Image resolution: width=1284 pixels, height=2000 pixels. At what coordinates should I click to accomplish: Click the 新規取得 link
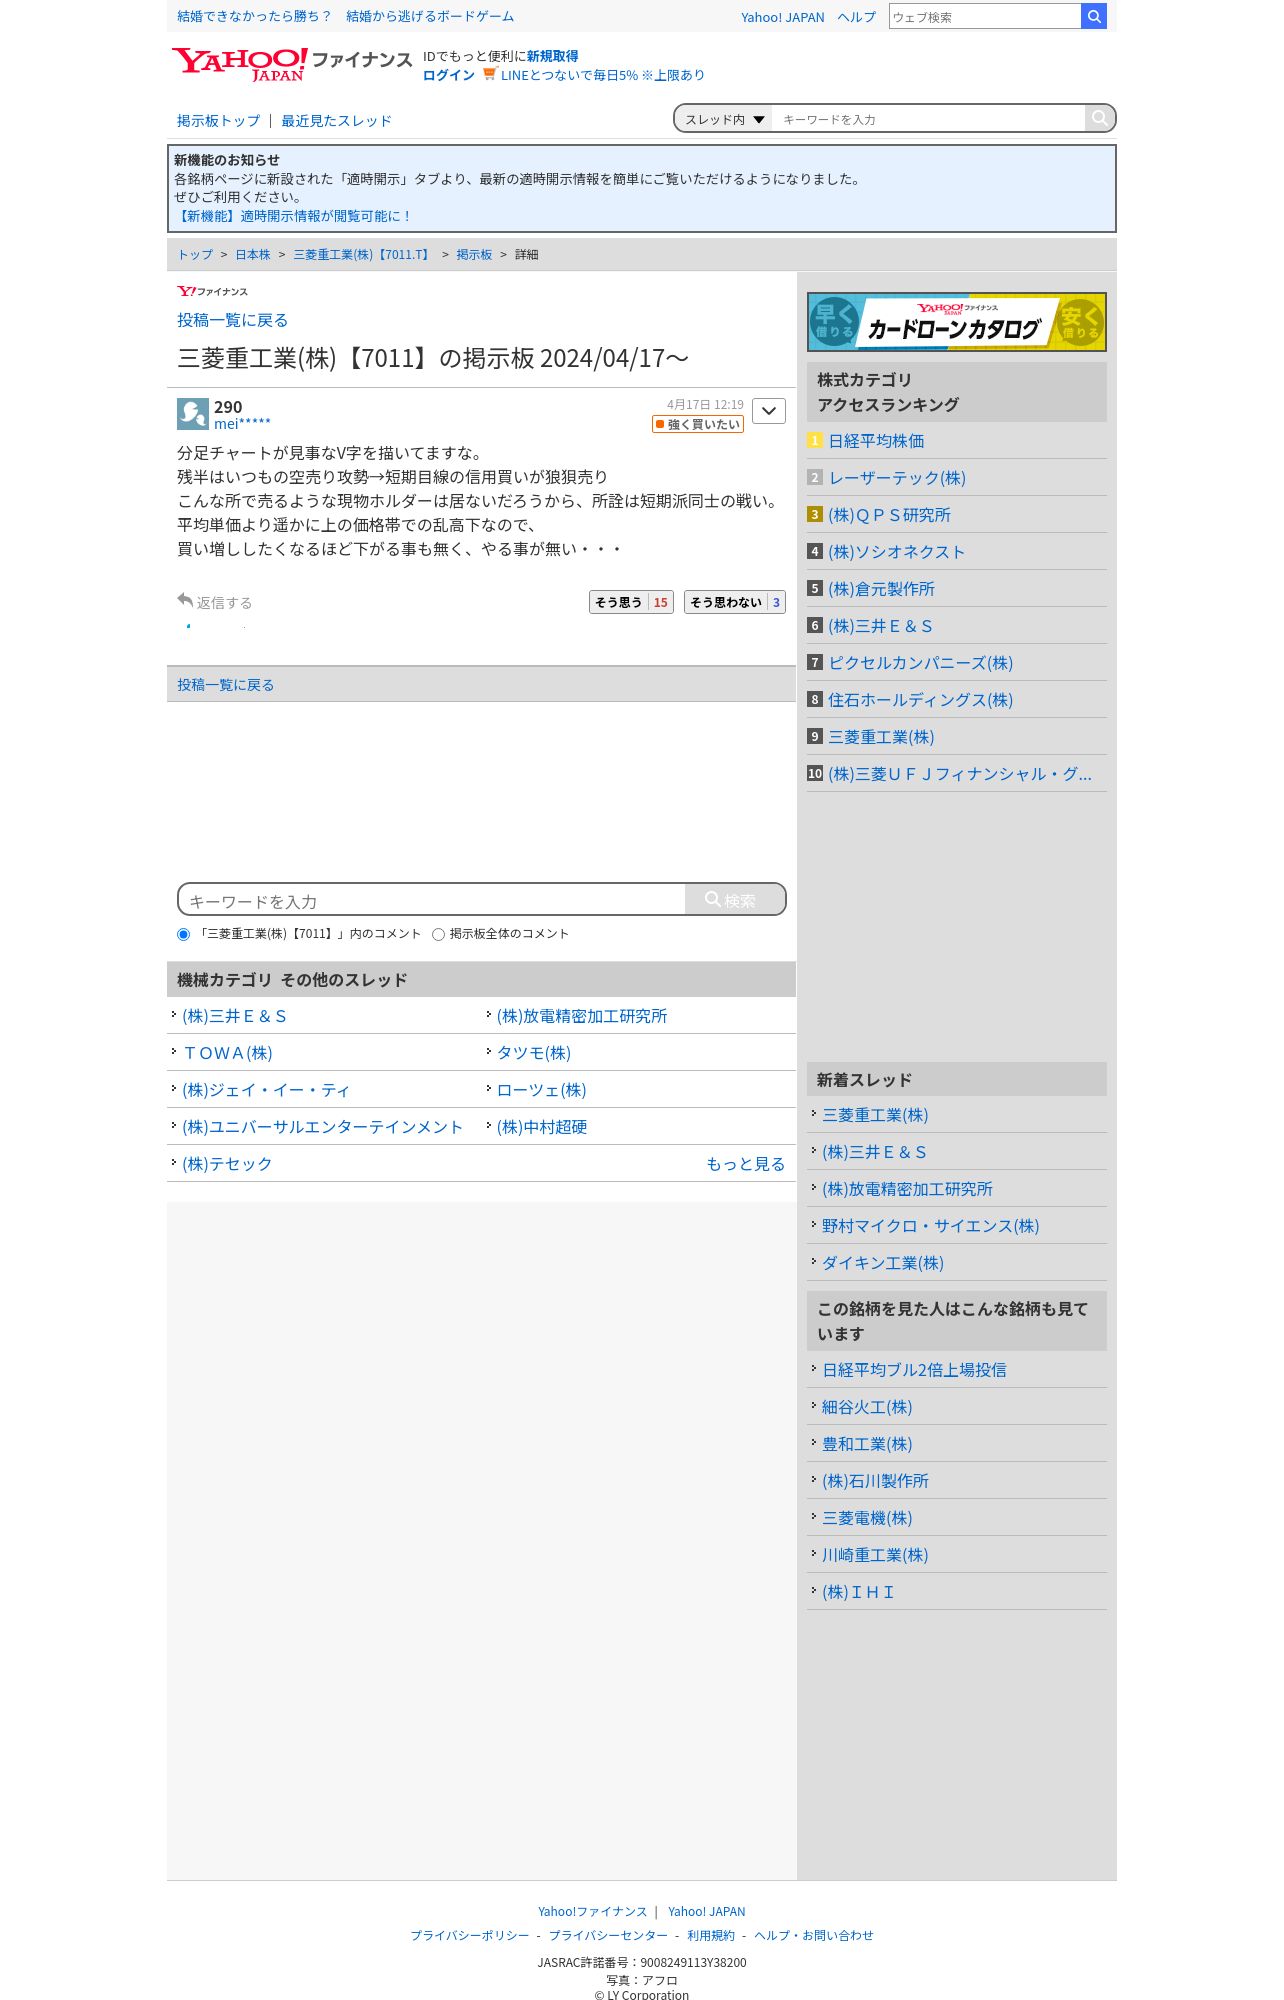[x=553, y=56]
